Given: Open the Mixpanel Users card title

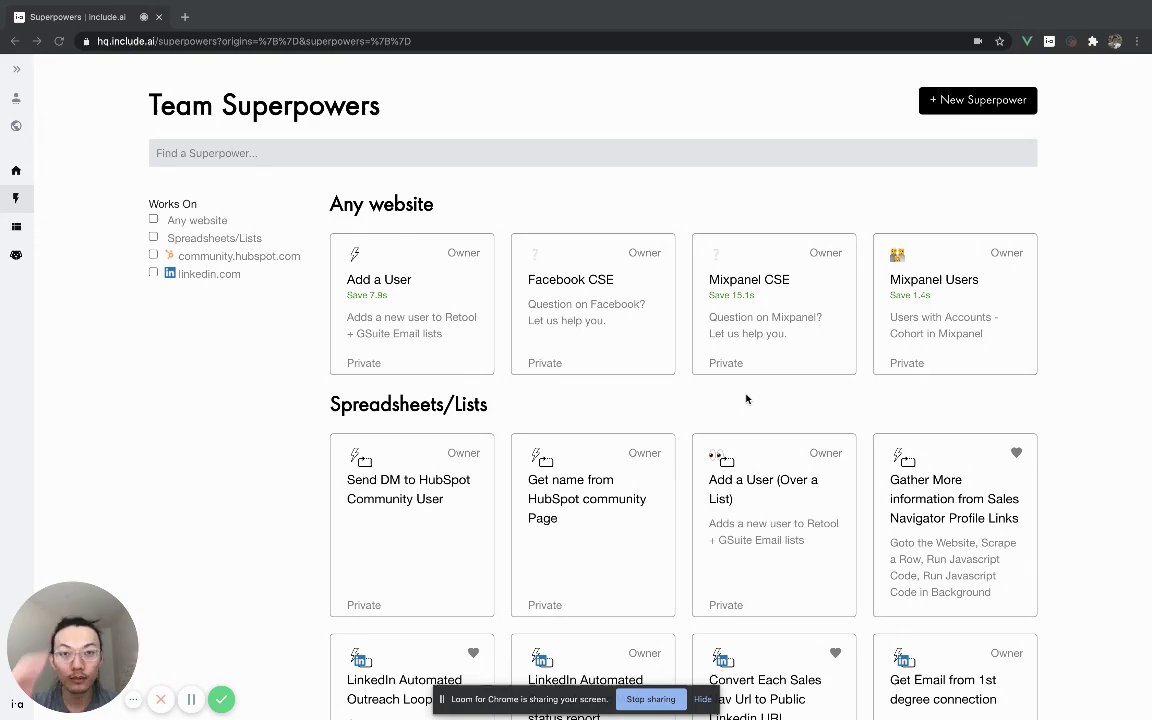Looking at the screenshot, I should [x=934, y=280].
